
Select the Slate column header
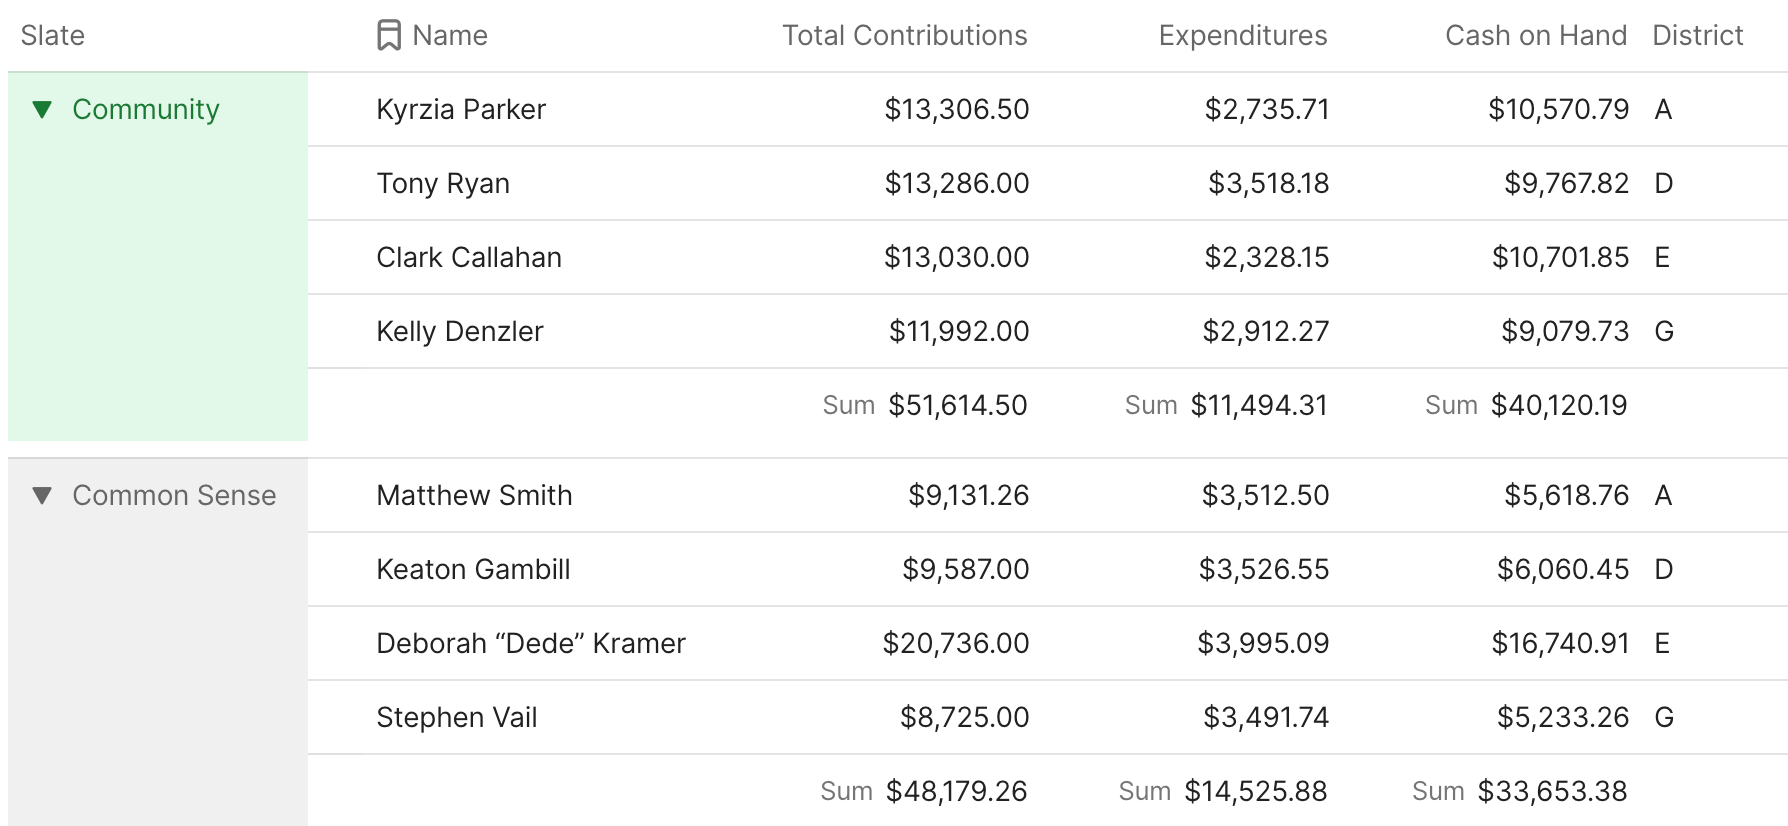tap(53, 36)
